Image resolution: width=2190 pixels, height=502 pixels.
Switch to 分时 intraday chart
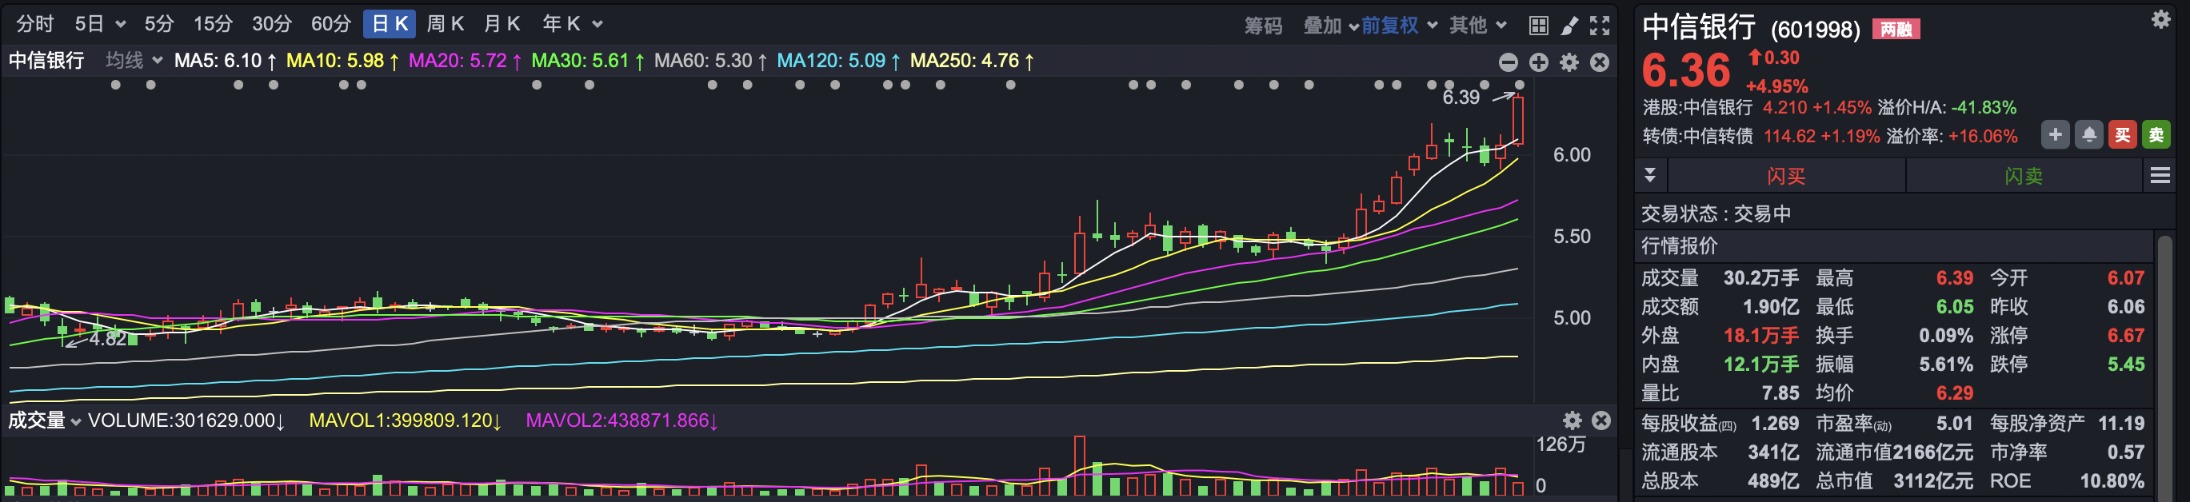click(35, 24)
